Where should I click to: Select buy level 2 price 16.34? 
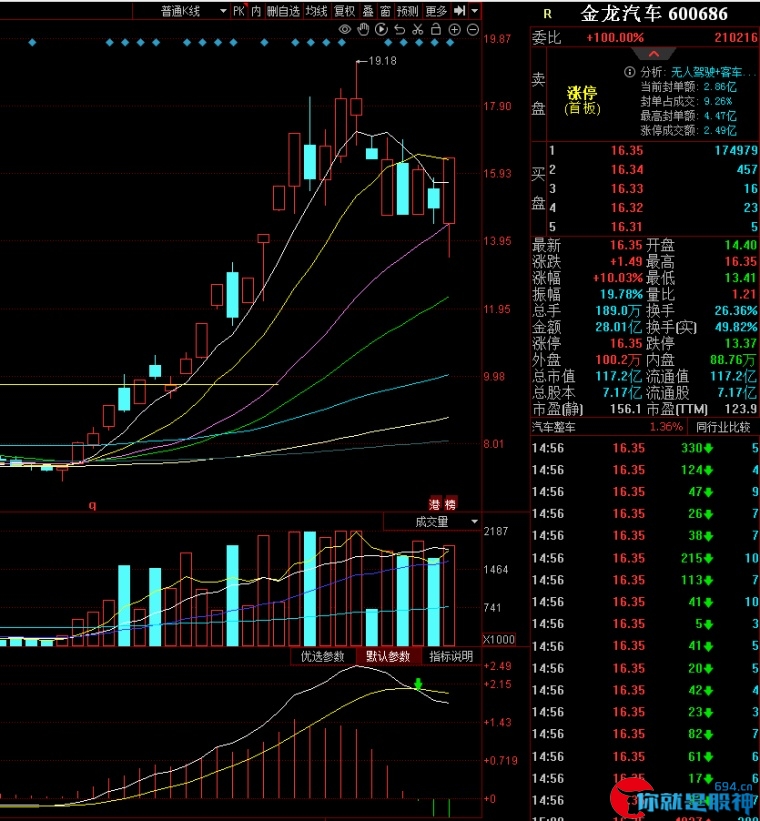[x=626, y=170]
